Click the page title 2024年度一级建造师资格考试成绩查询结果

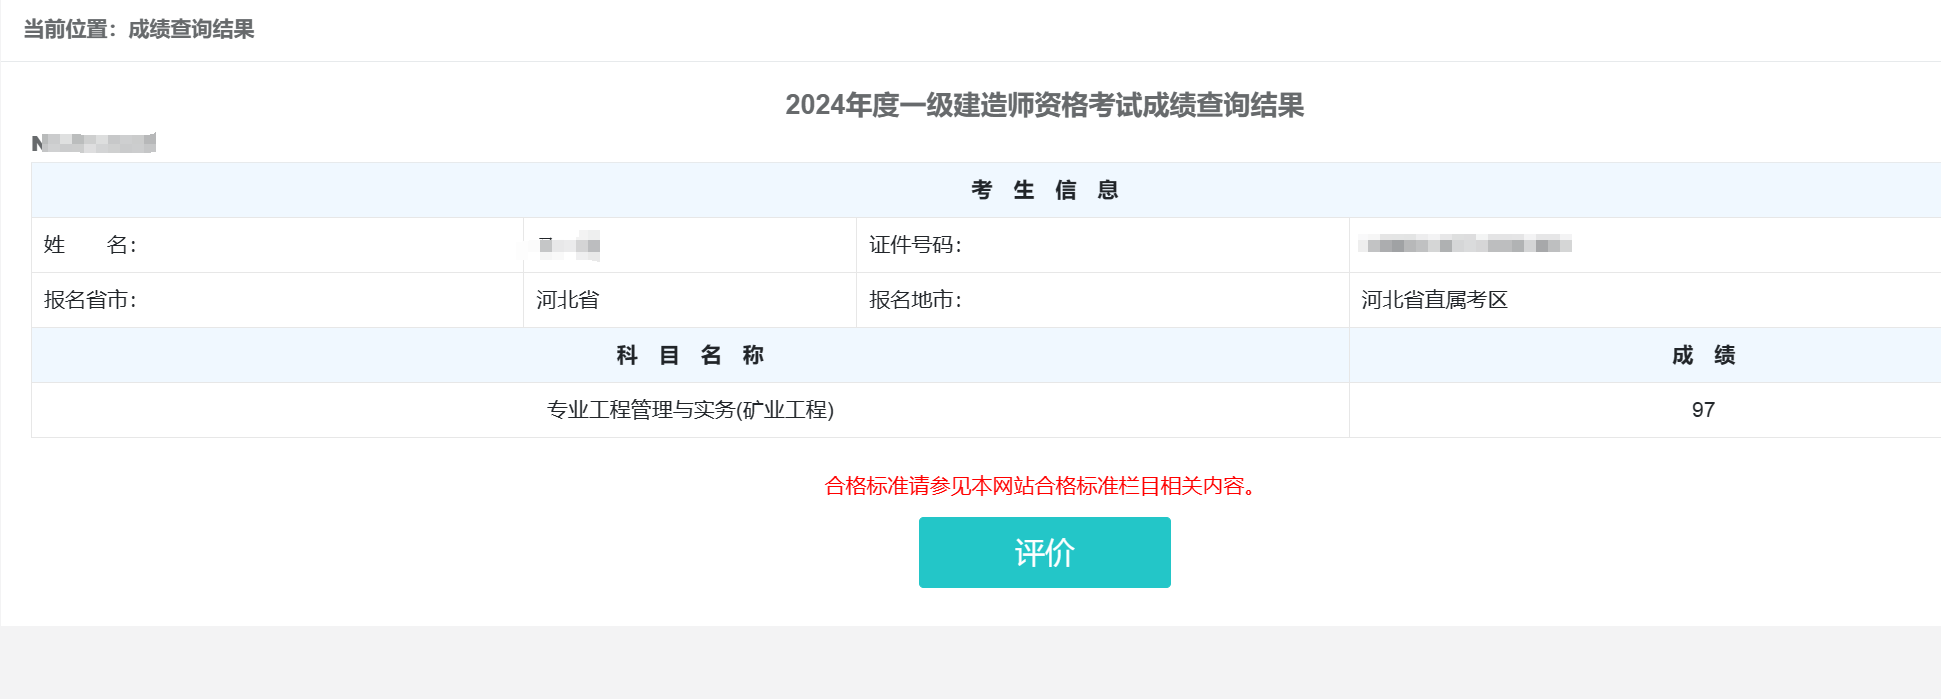point(1044,105)
